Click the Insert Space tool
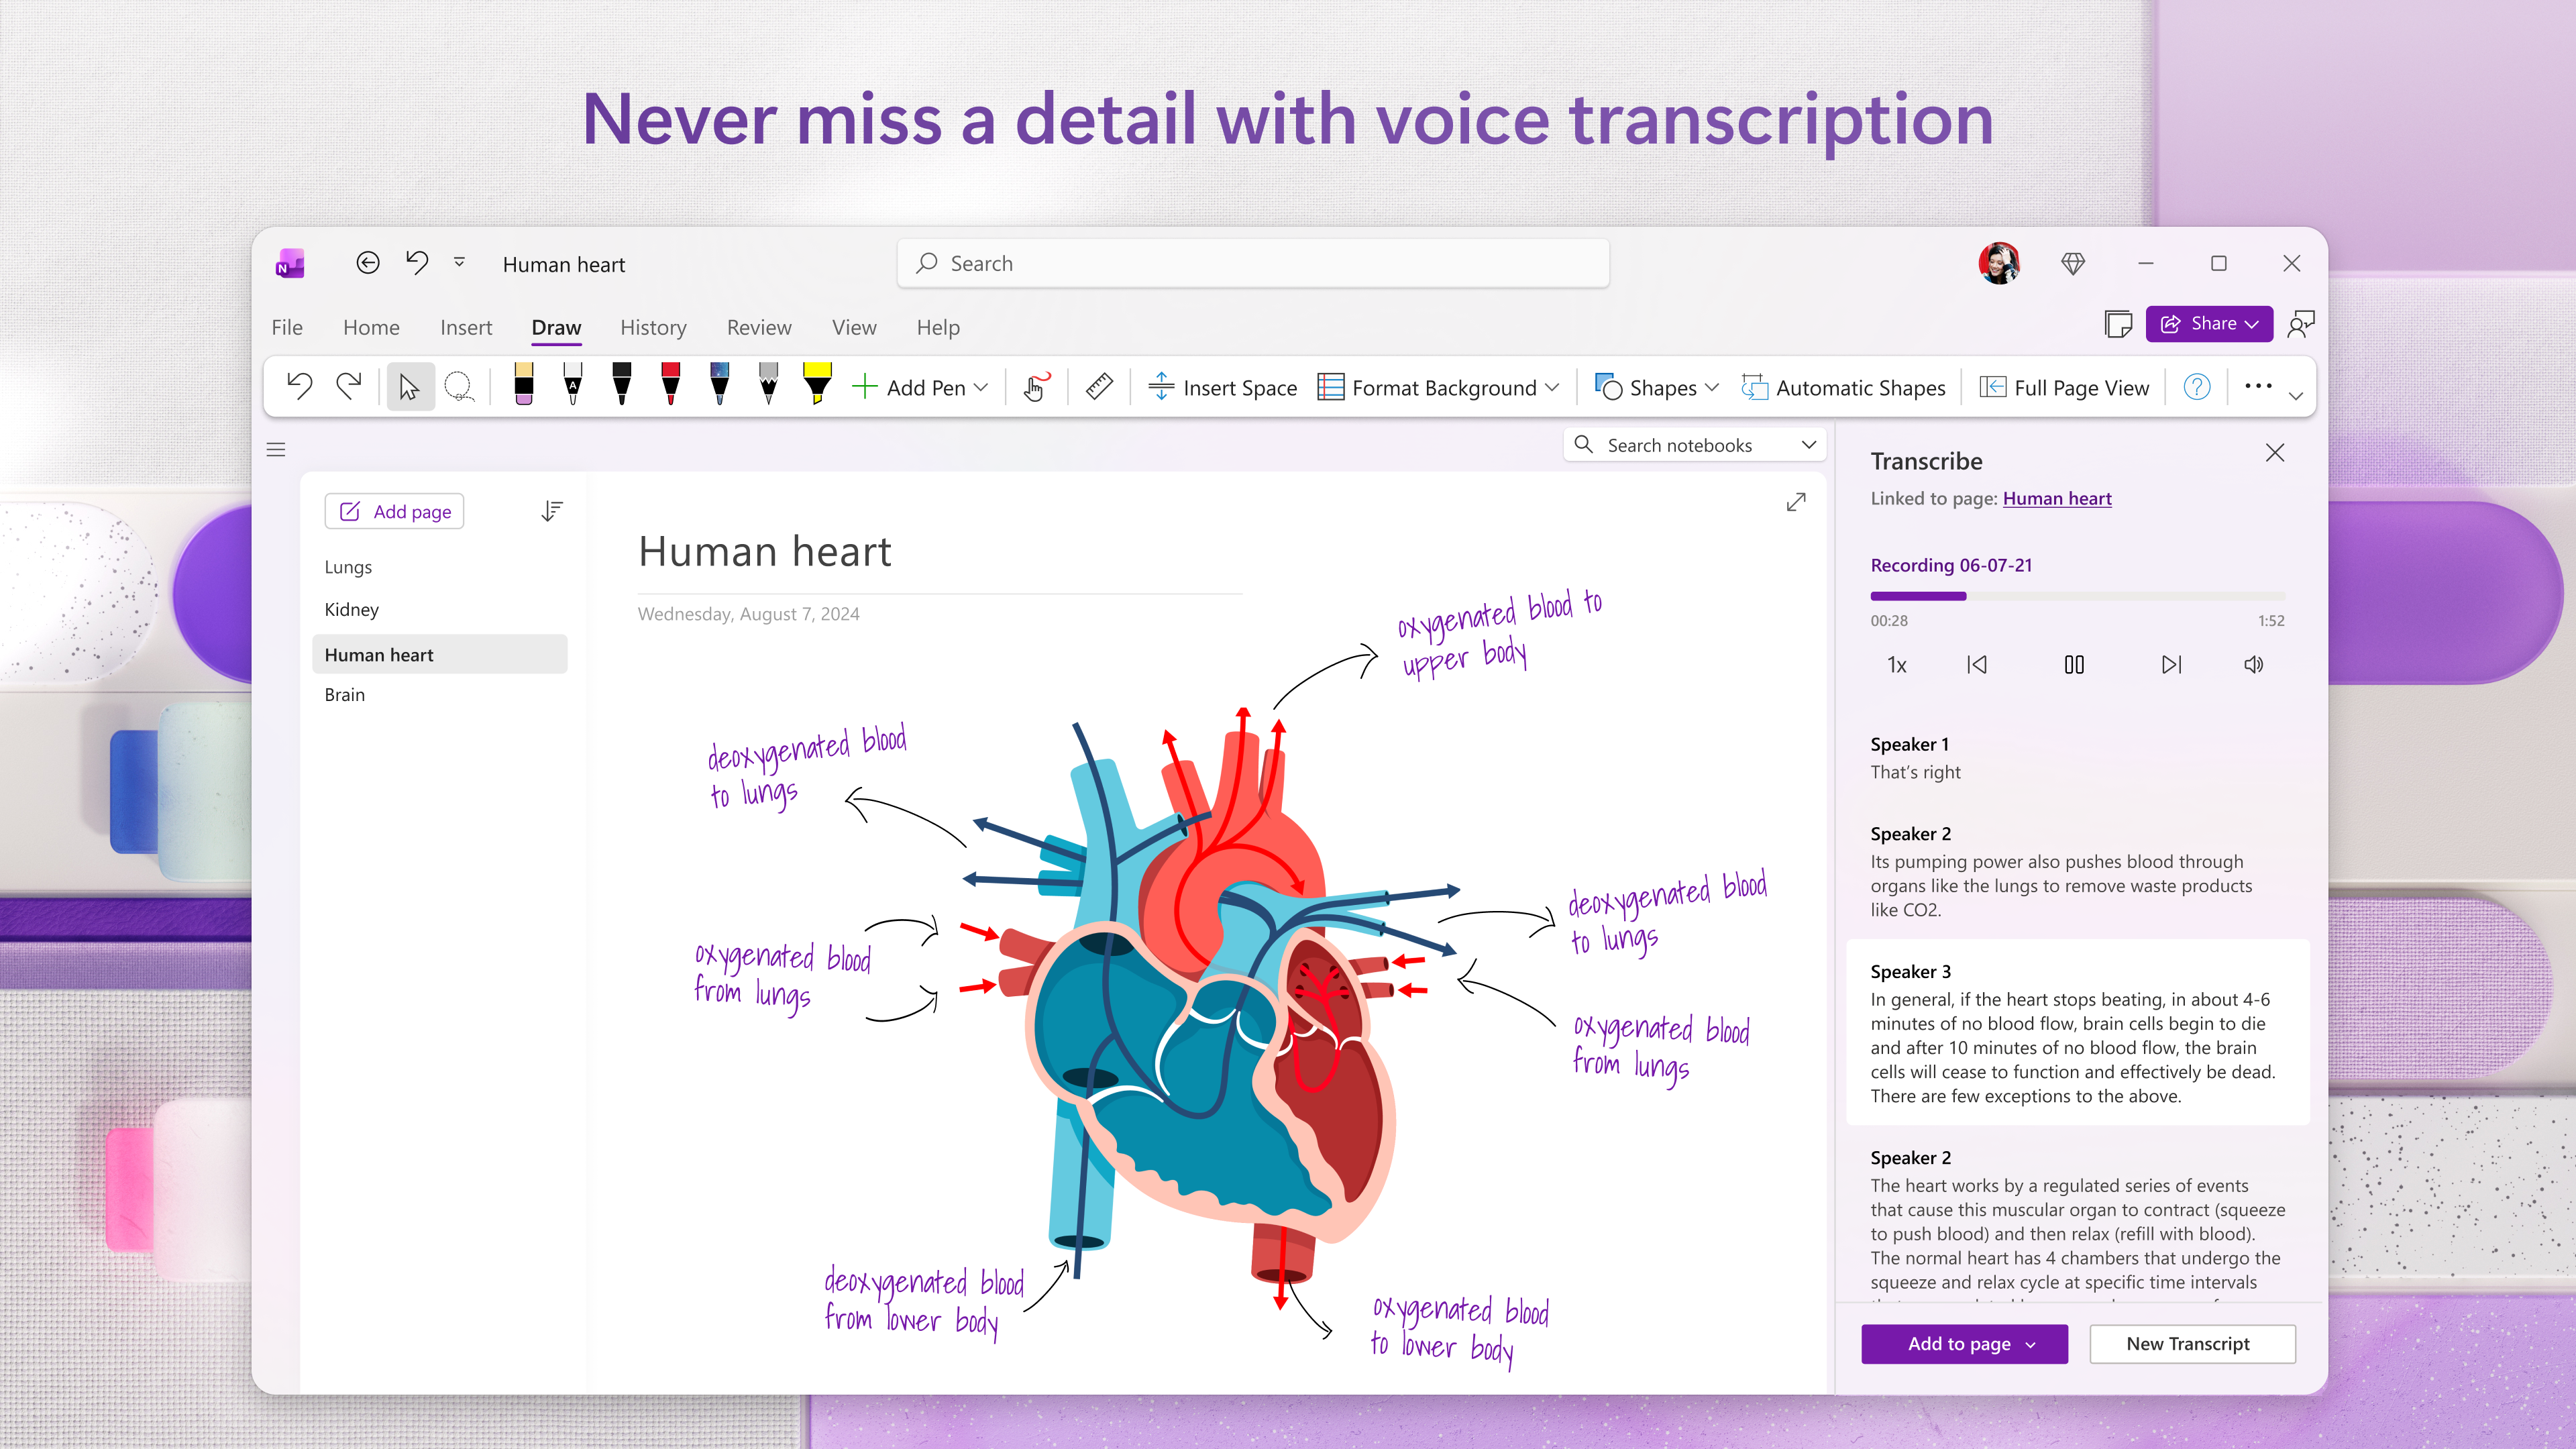2576x1449 pixels. point(1222,387)
